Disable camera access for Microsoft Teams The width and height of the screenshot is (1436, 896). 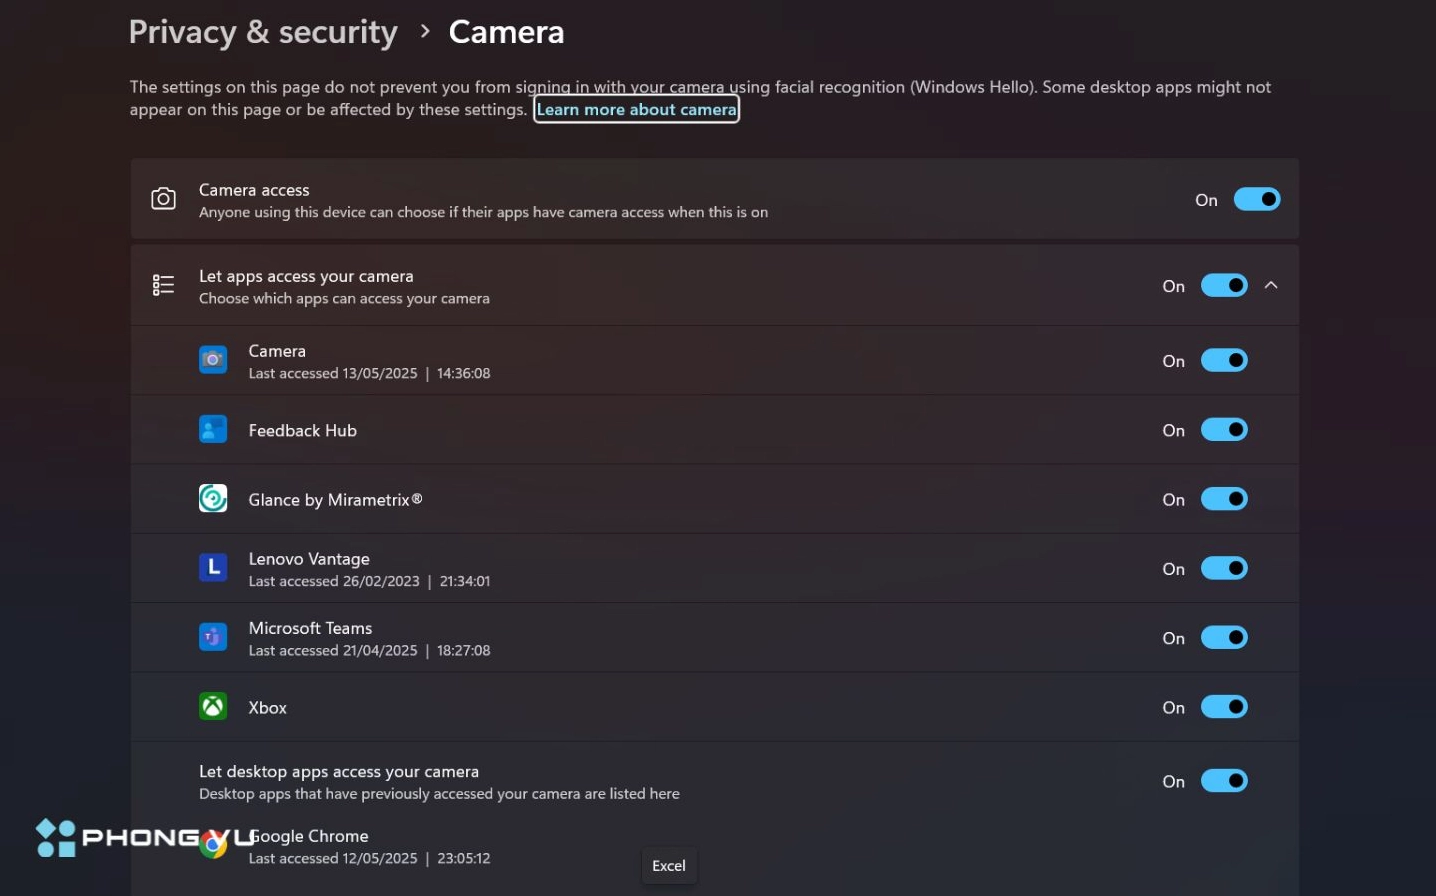tap(1224, 637)
